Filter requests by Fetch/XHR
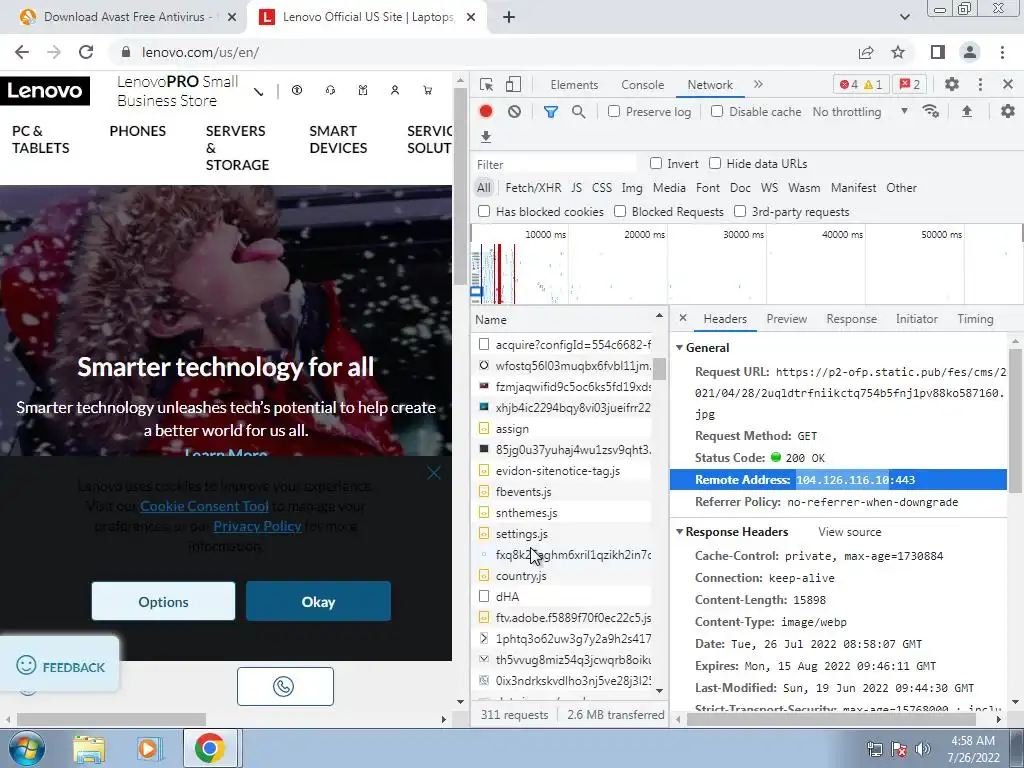Viewport: 1024px width, 768px height. [533, 188]
